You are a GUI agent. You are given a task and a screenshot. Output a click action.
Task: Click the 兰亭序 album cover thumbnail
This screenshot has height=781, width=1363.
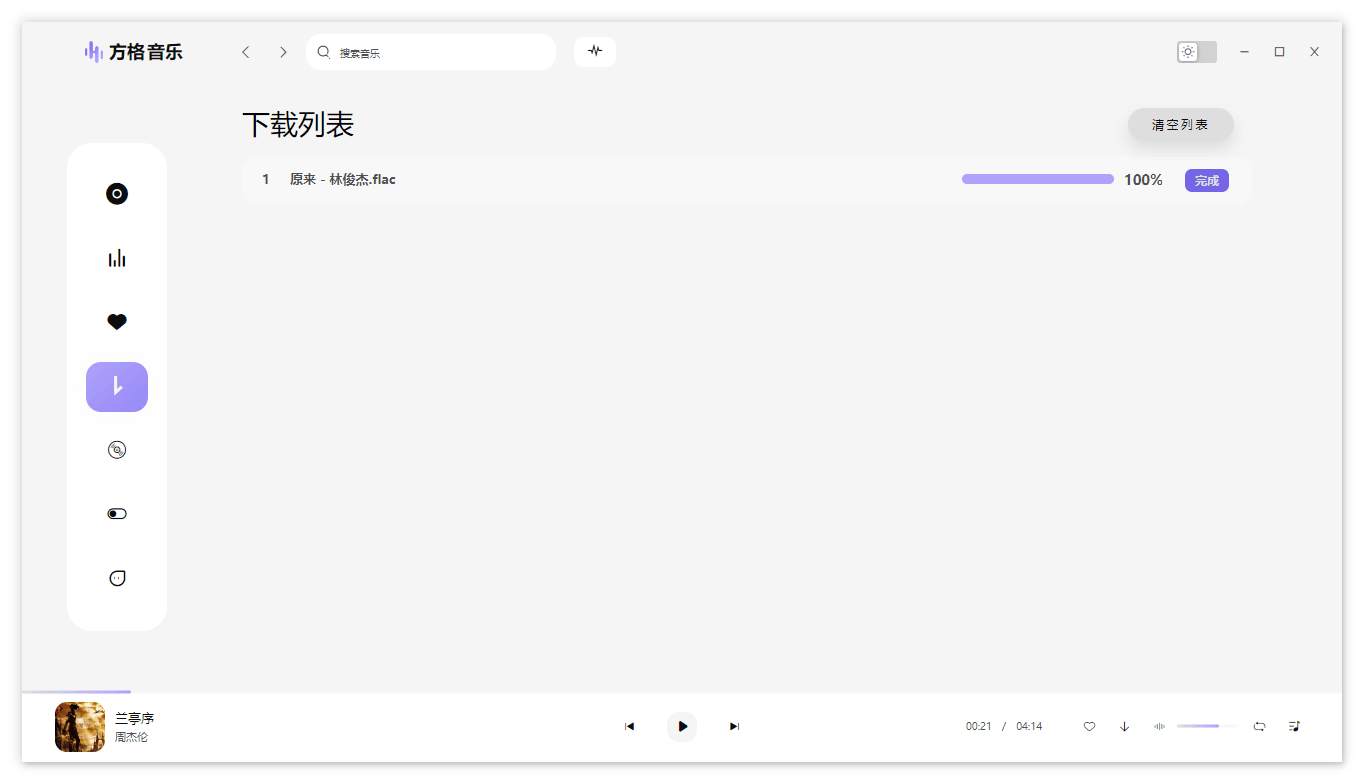pyautogui.click(x=80, y=727)
